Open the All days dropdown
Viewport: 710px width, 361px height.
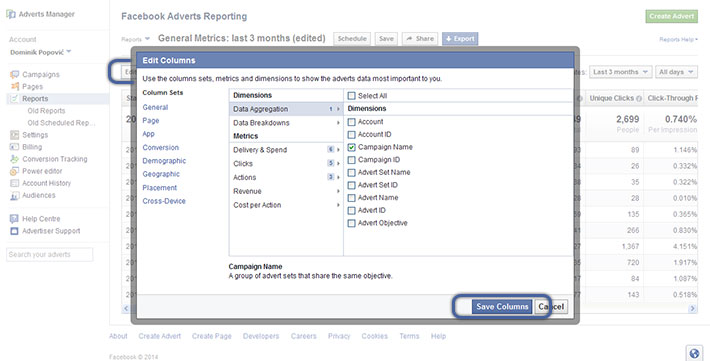point(676,72)
